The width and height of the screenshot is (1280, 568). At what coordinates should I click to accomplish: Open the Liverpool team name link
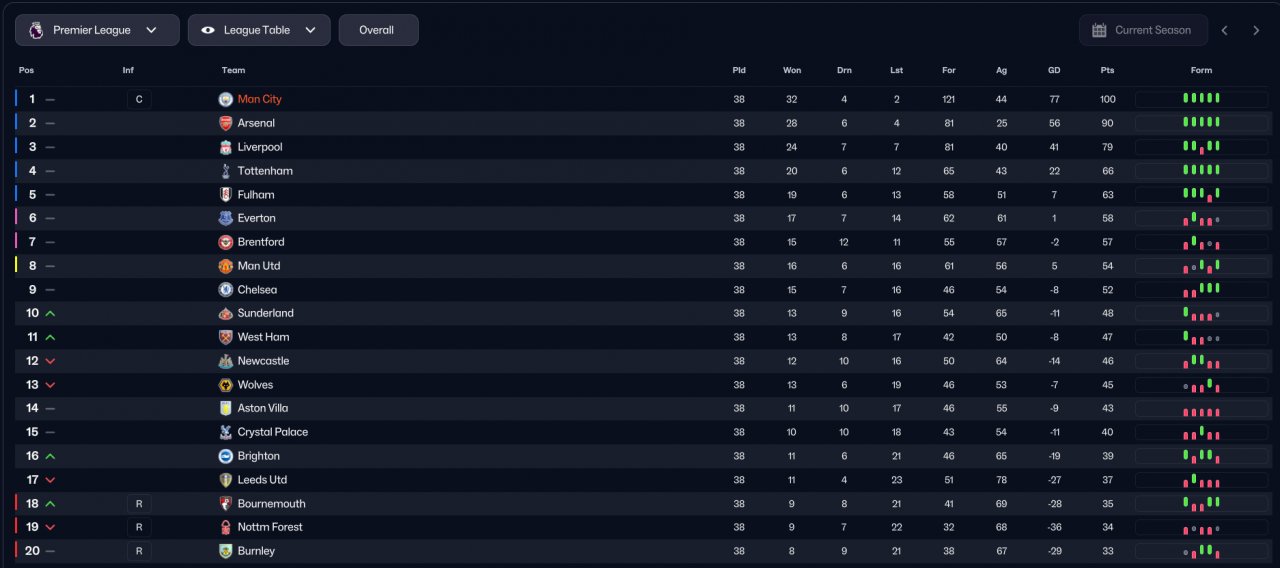pyautogui.click(x=260, y=147)
